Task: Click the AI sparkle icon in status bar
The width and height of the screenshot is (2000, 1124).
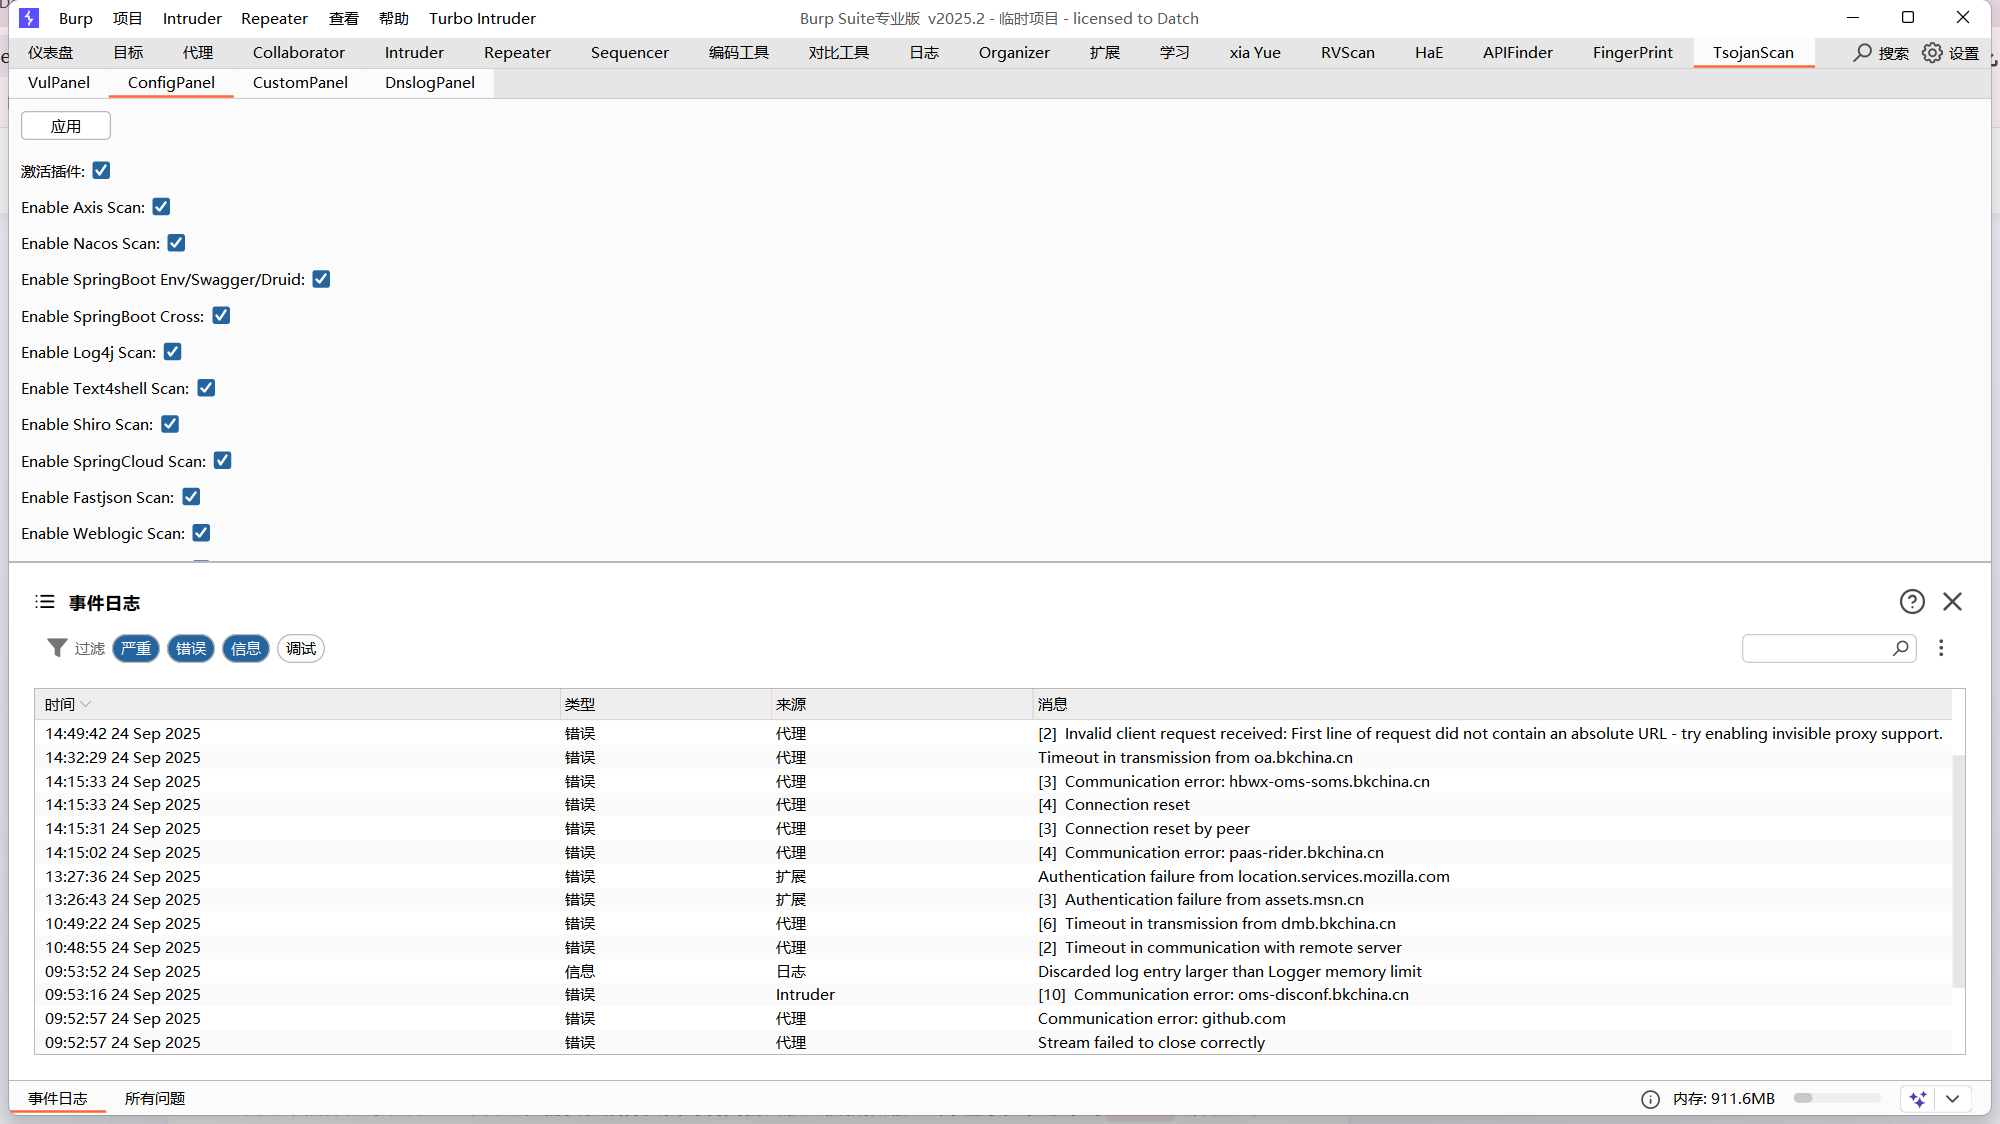Action: pos(1917,1099)
